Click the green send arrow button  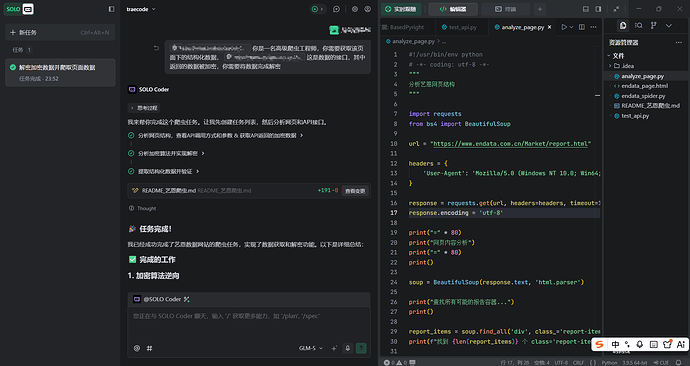pos(361,348)
